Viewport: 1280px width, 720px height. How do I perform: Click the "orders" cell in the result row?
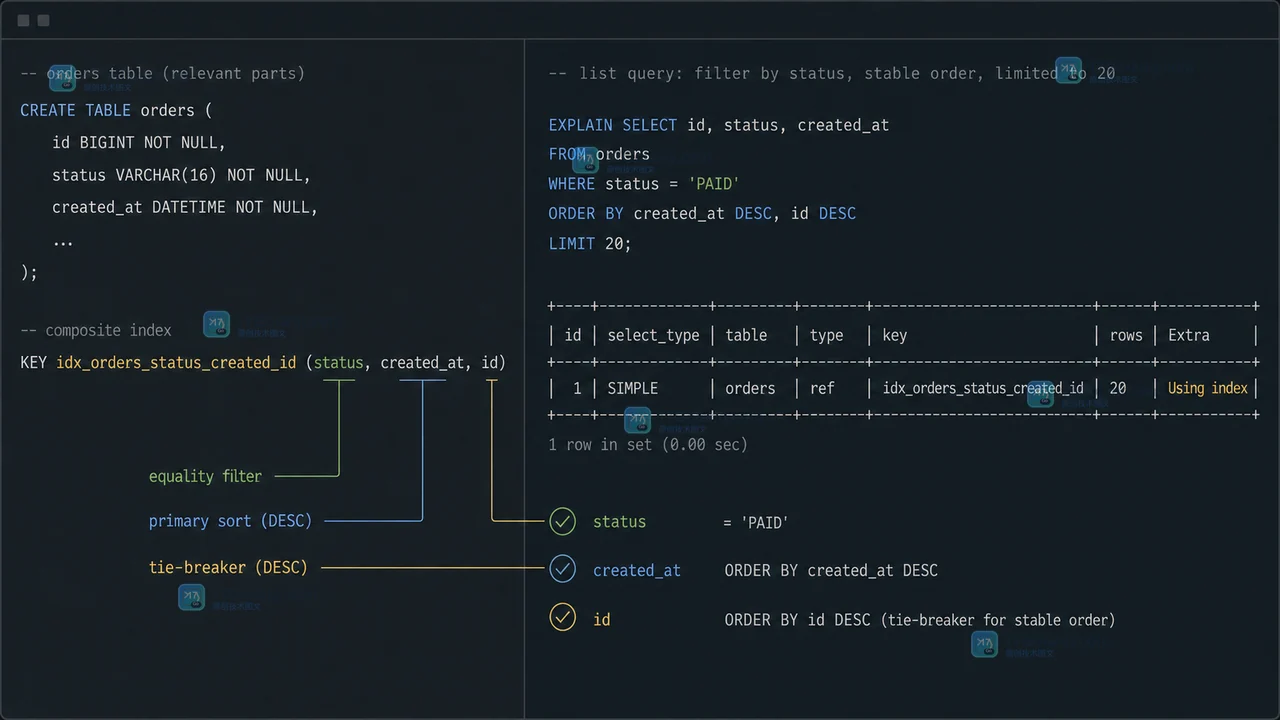[750, 388]
